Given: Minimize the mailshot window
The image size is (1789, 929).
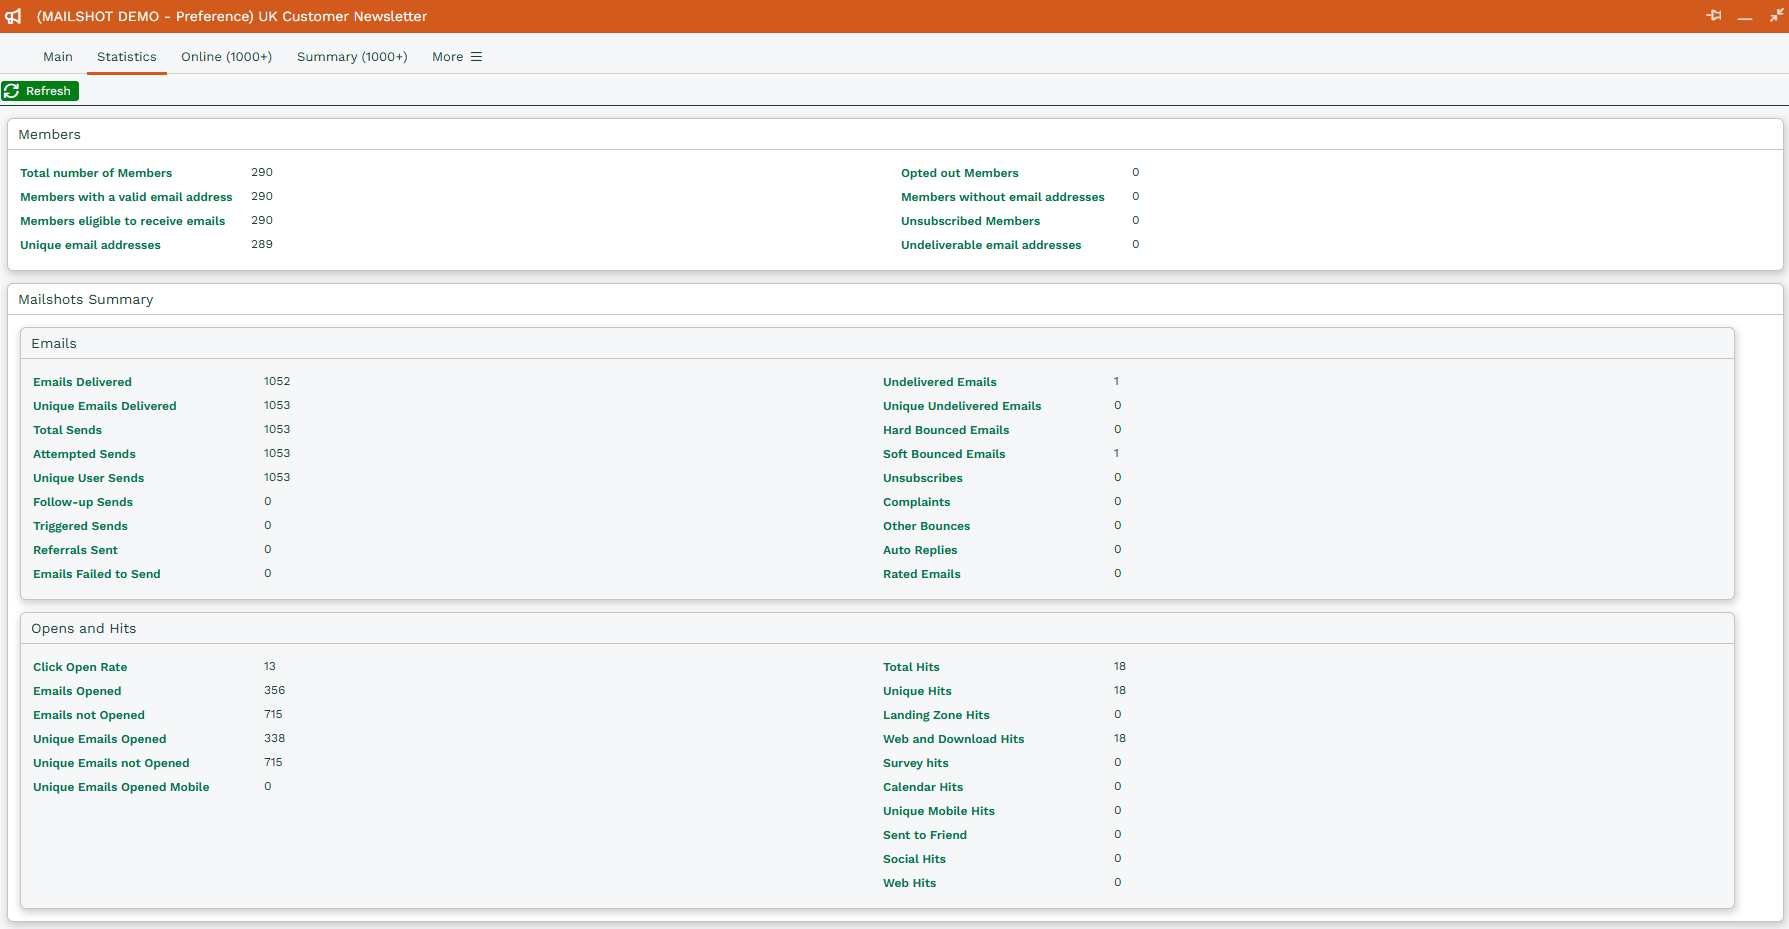Looking at the screenshot, I should (x=1745, y=16).
